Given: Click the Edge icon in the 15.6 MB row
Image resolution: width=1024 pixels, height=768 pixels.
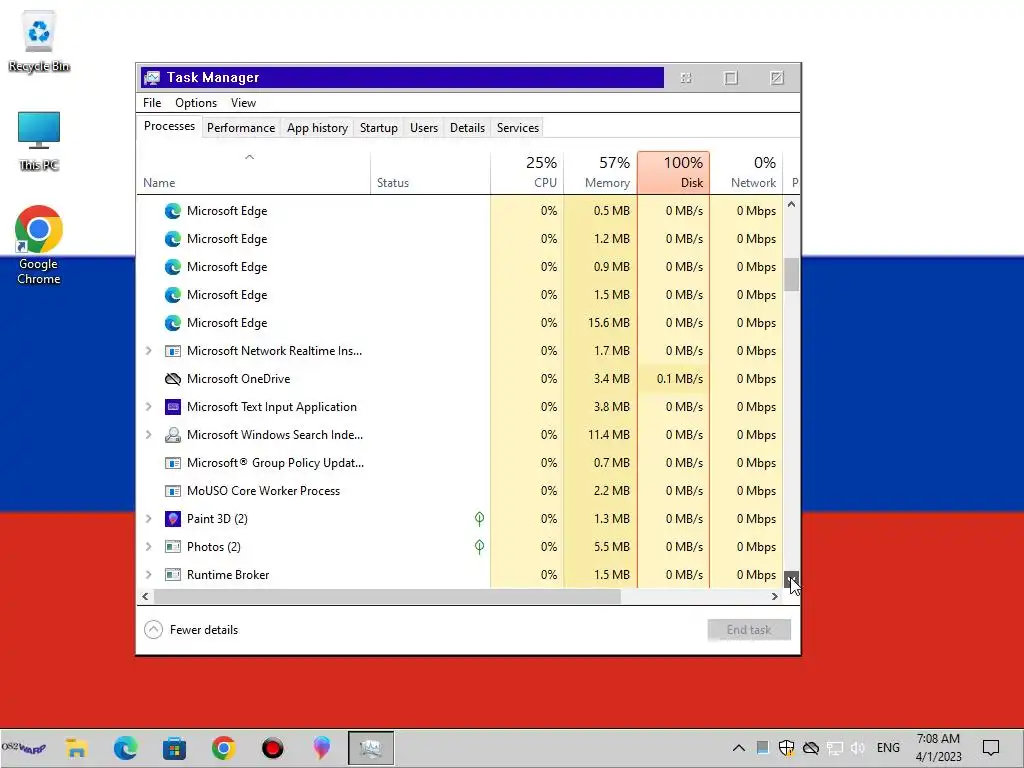Looking at the screenshot, I should pos(172,323).
